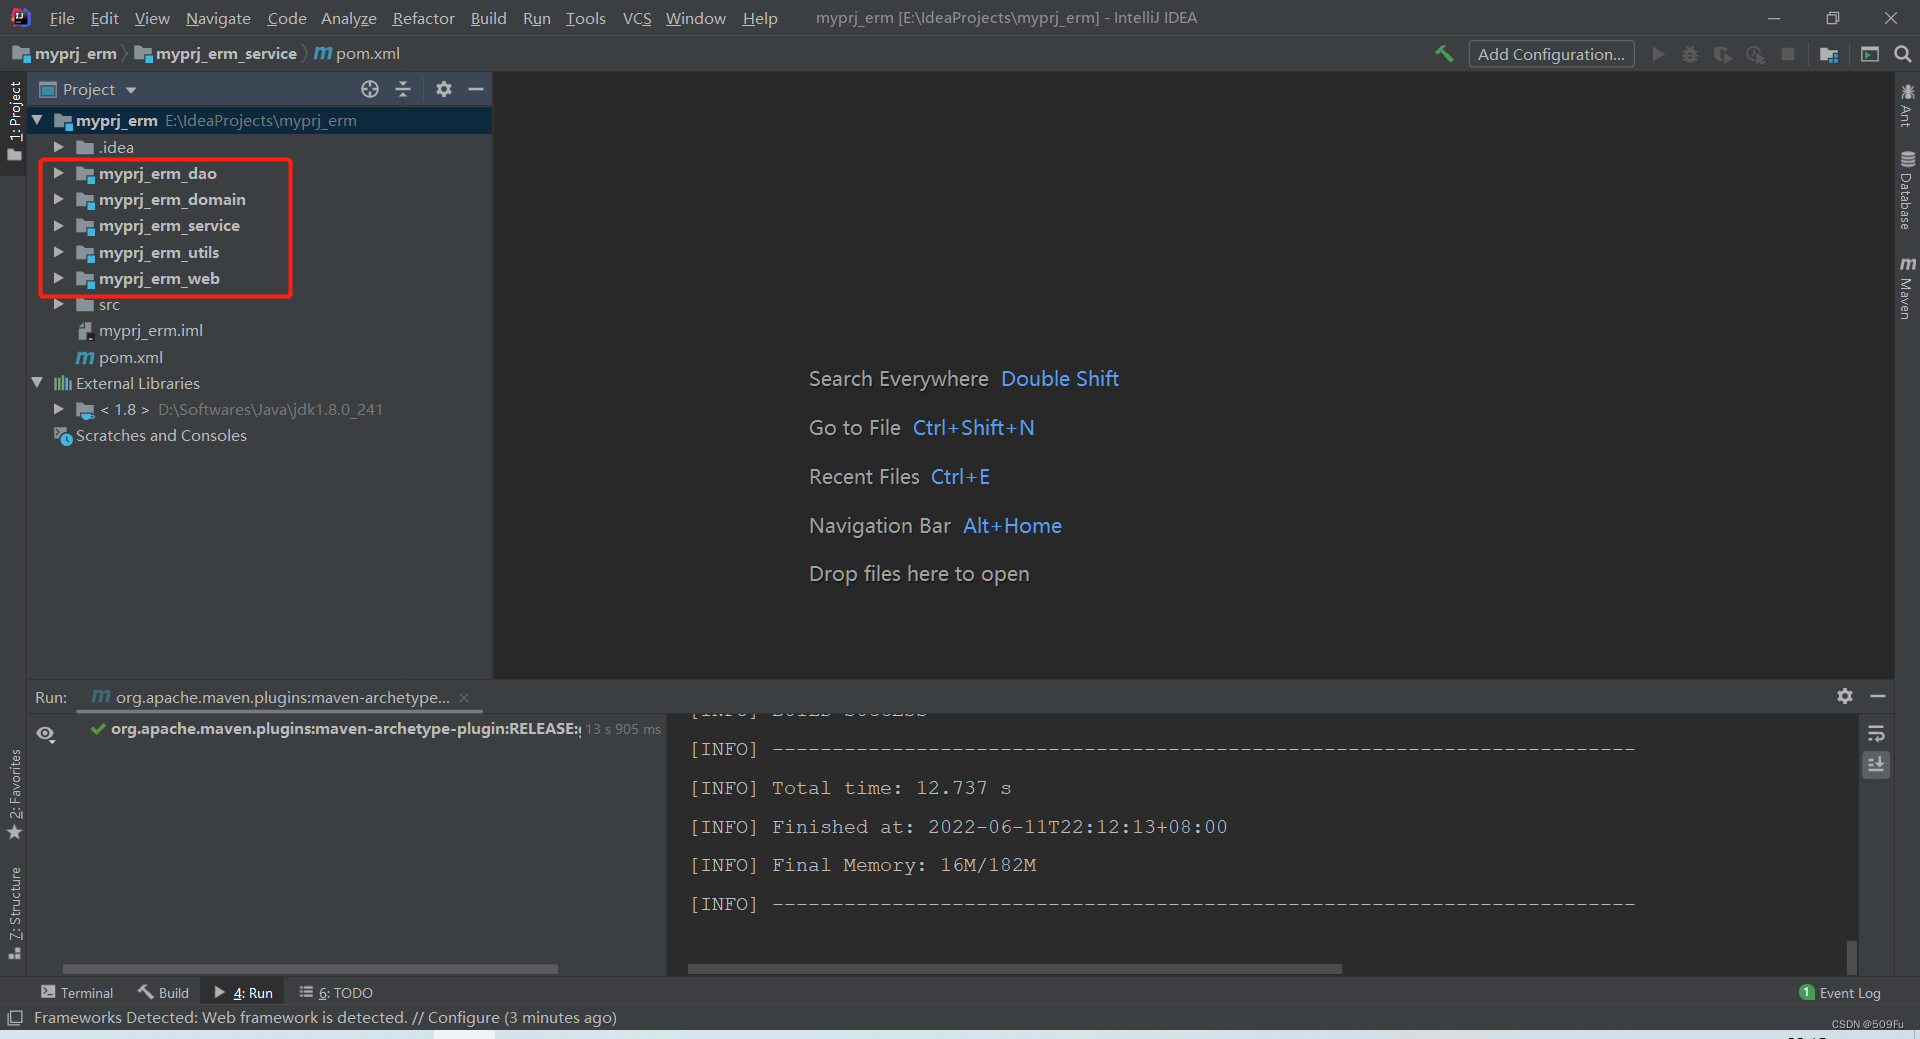Hide the Run tool window
The image size is (1920, 1039).
point(1878,696)
